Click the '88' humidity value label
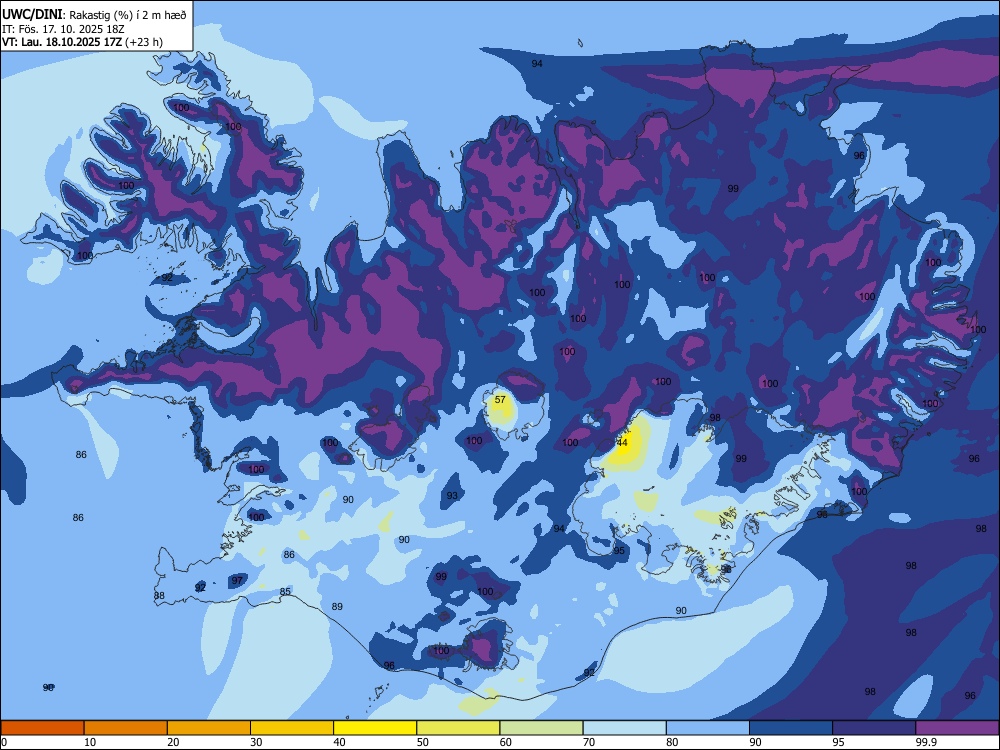The width and height of the screenshot is (1000, 750). [x=159, y=596]
